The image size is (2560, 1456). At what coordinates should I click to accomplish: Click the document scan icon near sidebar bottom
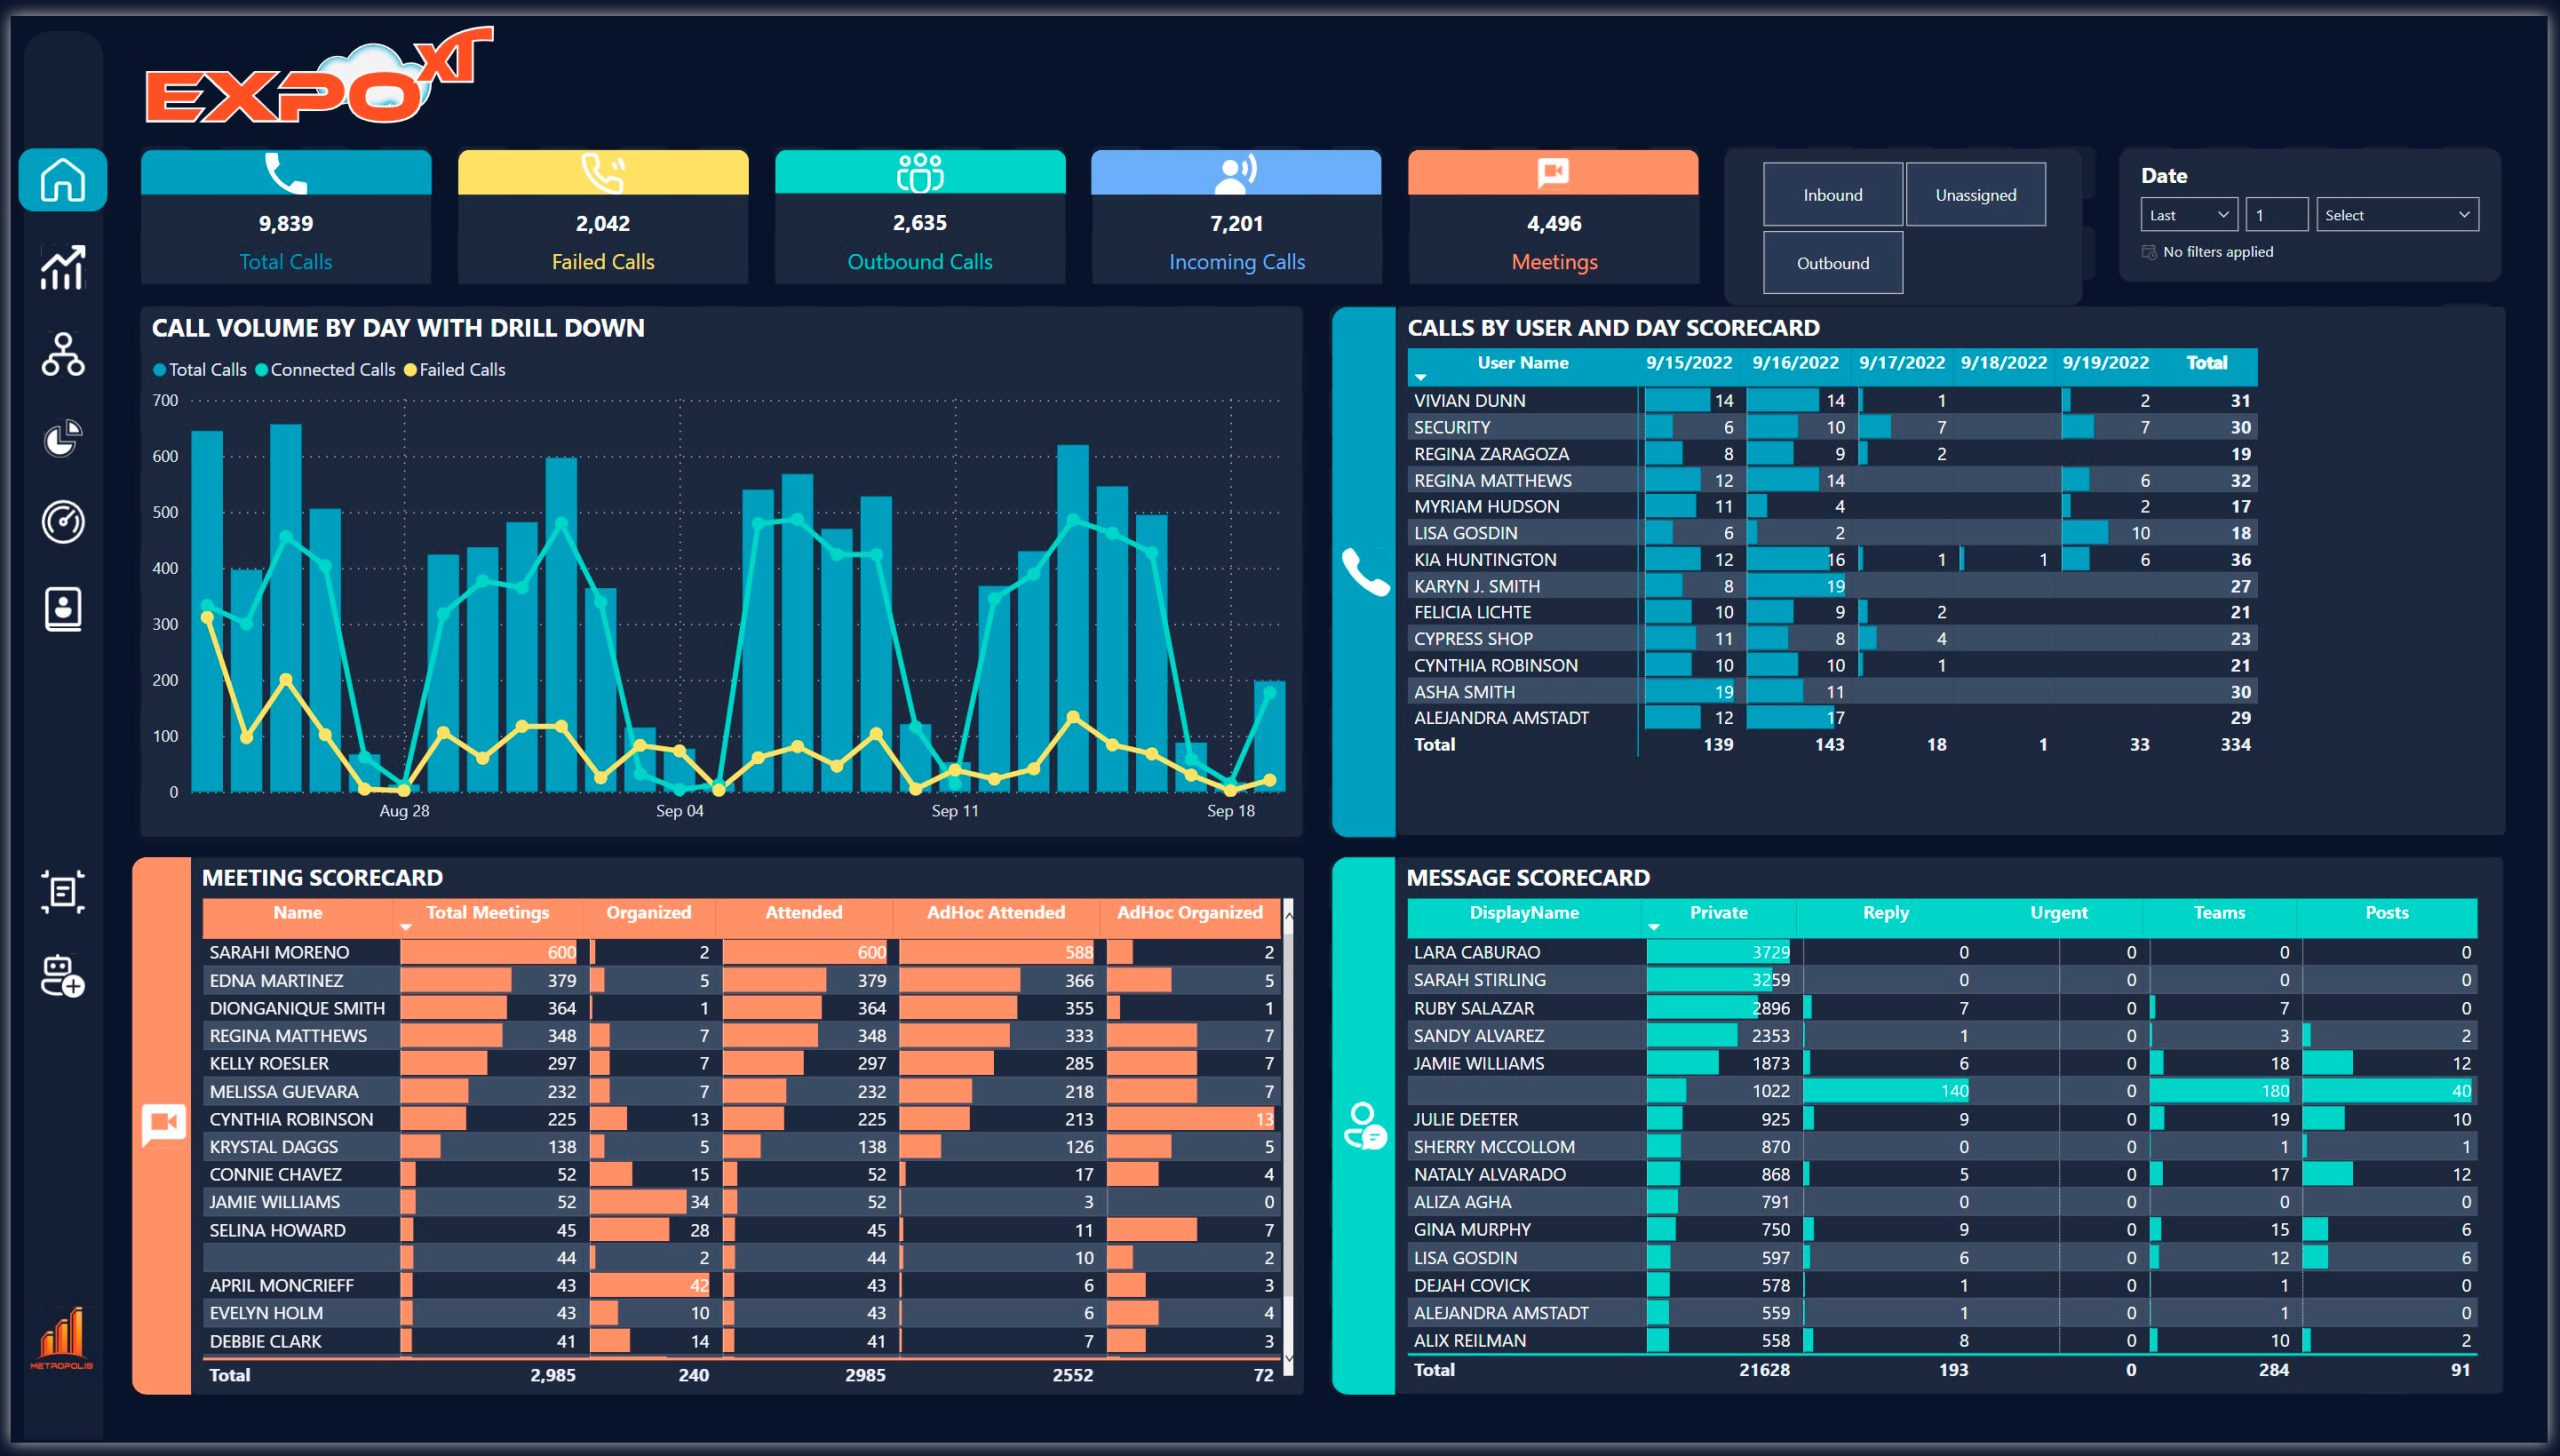(63, 890)
